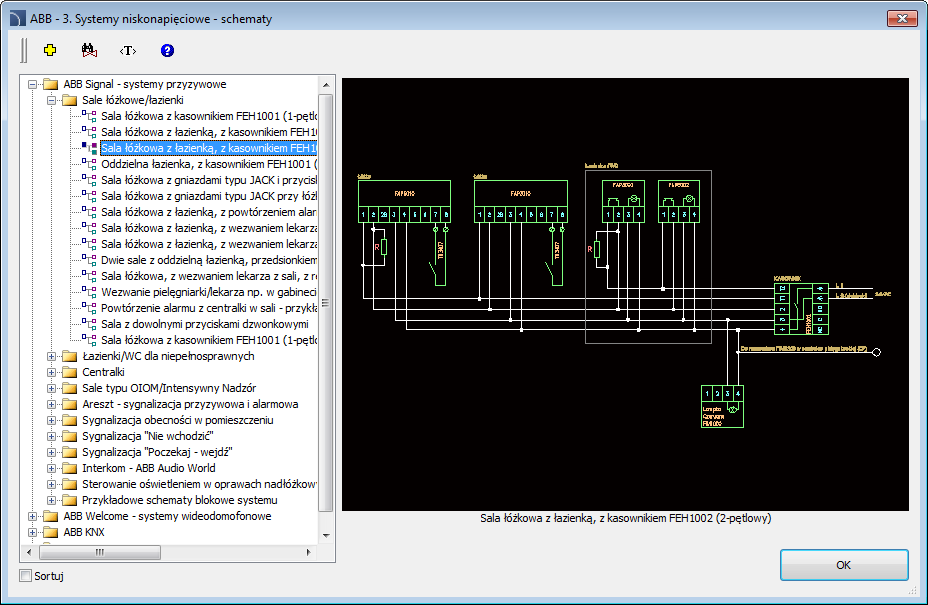928x605 pixels.
Task: Click the ABB Signal folder icon
Action: (x=50, y=84)
